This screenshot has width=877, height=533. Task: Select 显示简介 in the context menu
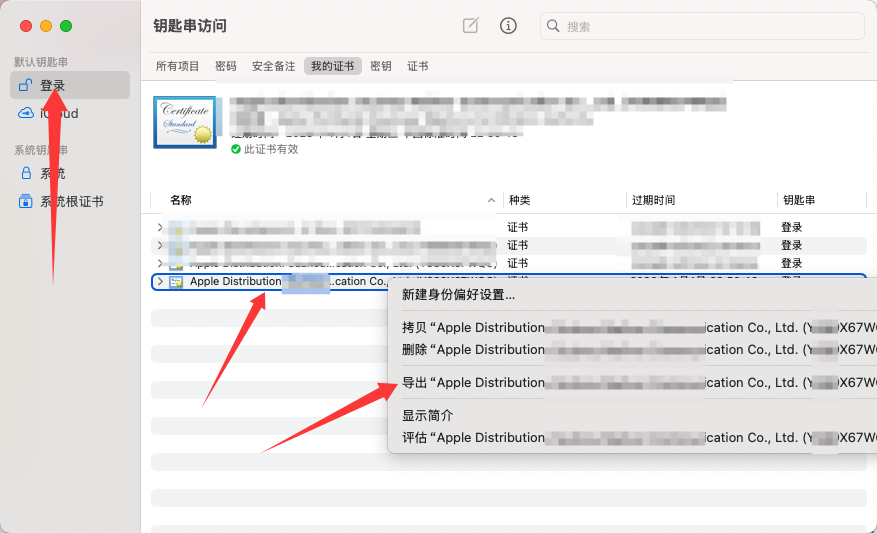coord(427,416)
